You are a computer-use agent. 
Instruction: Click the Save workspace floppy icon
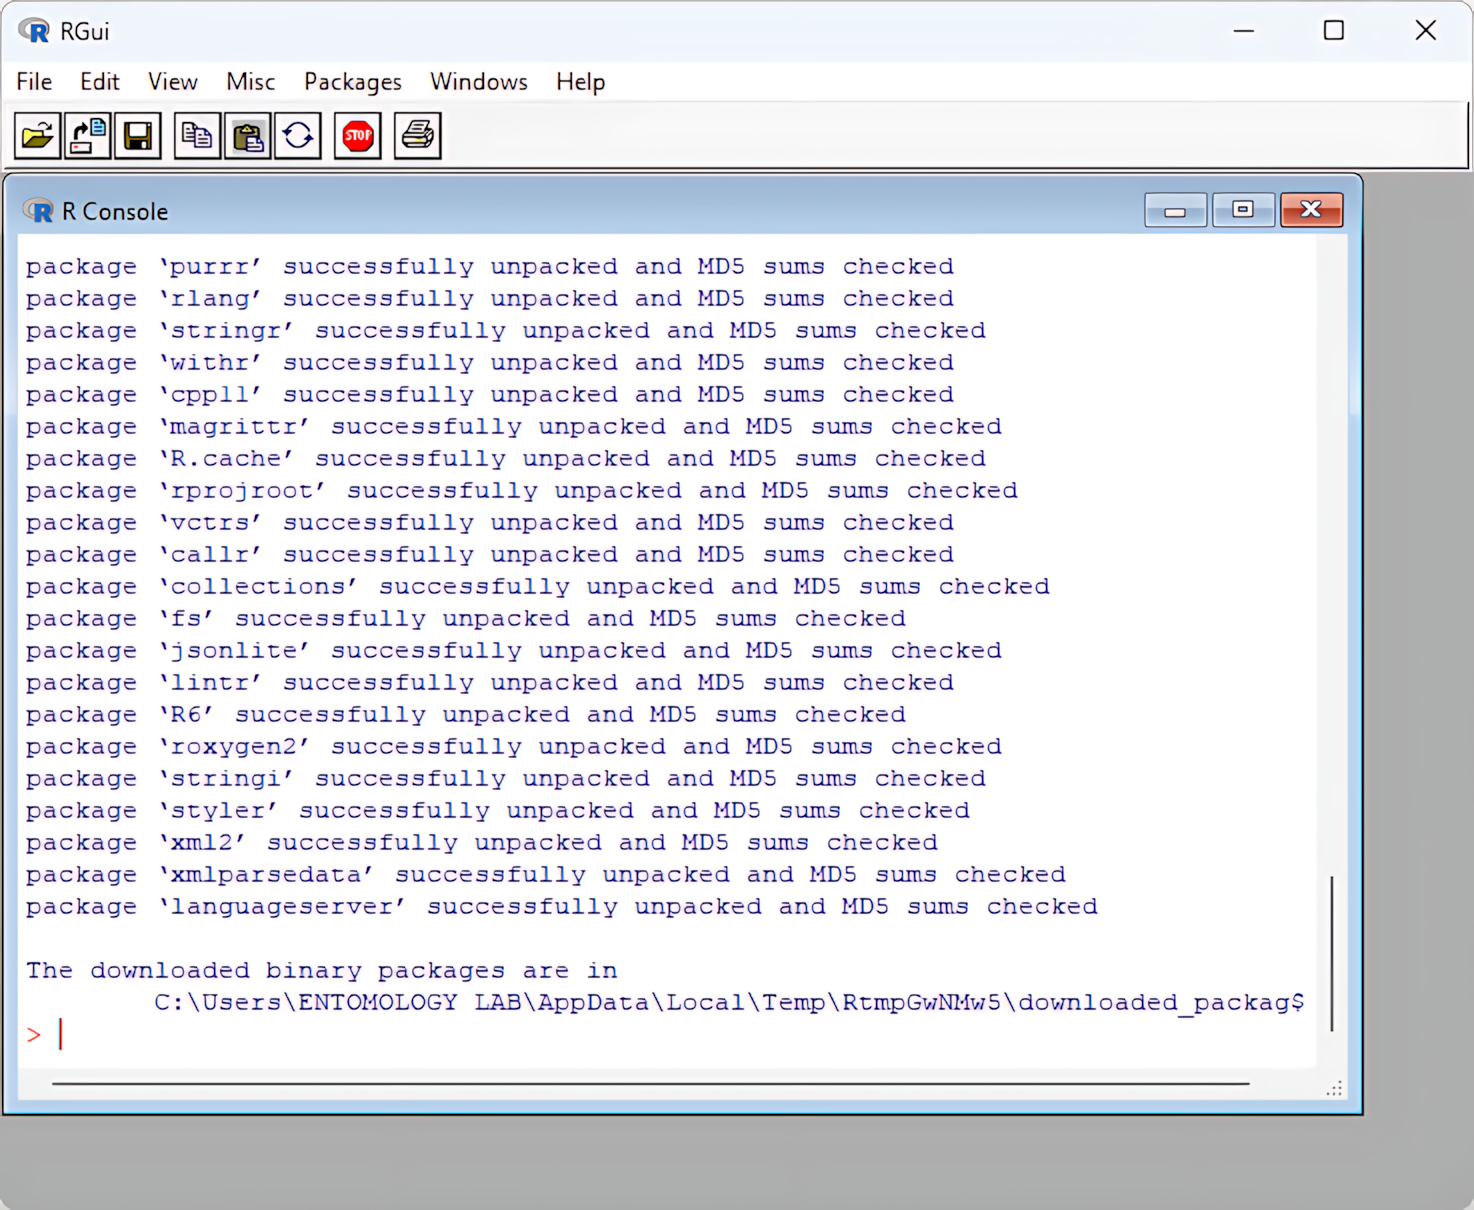(138, 135)
